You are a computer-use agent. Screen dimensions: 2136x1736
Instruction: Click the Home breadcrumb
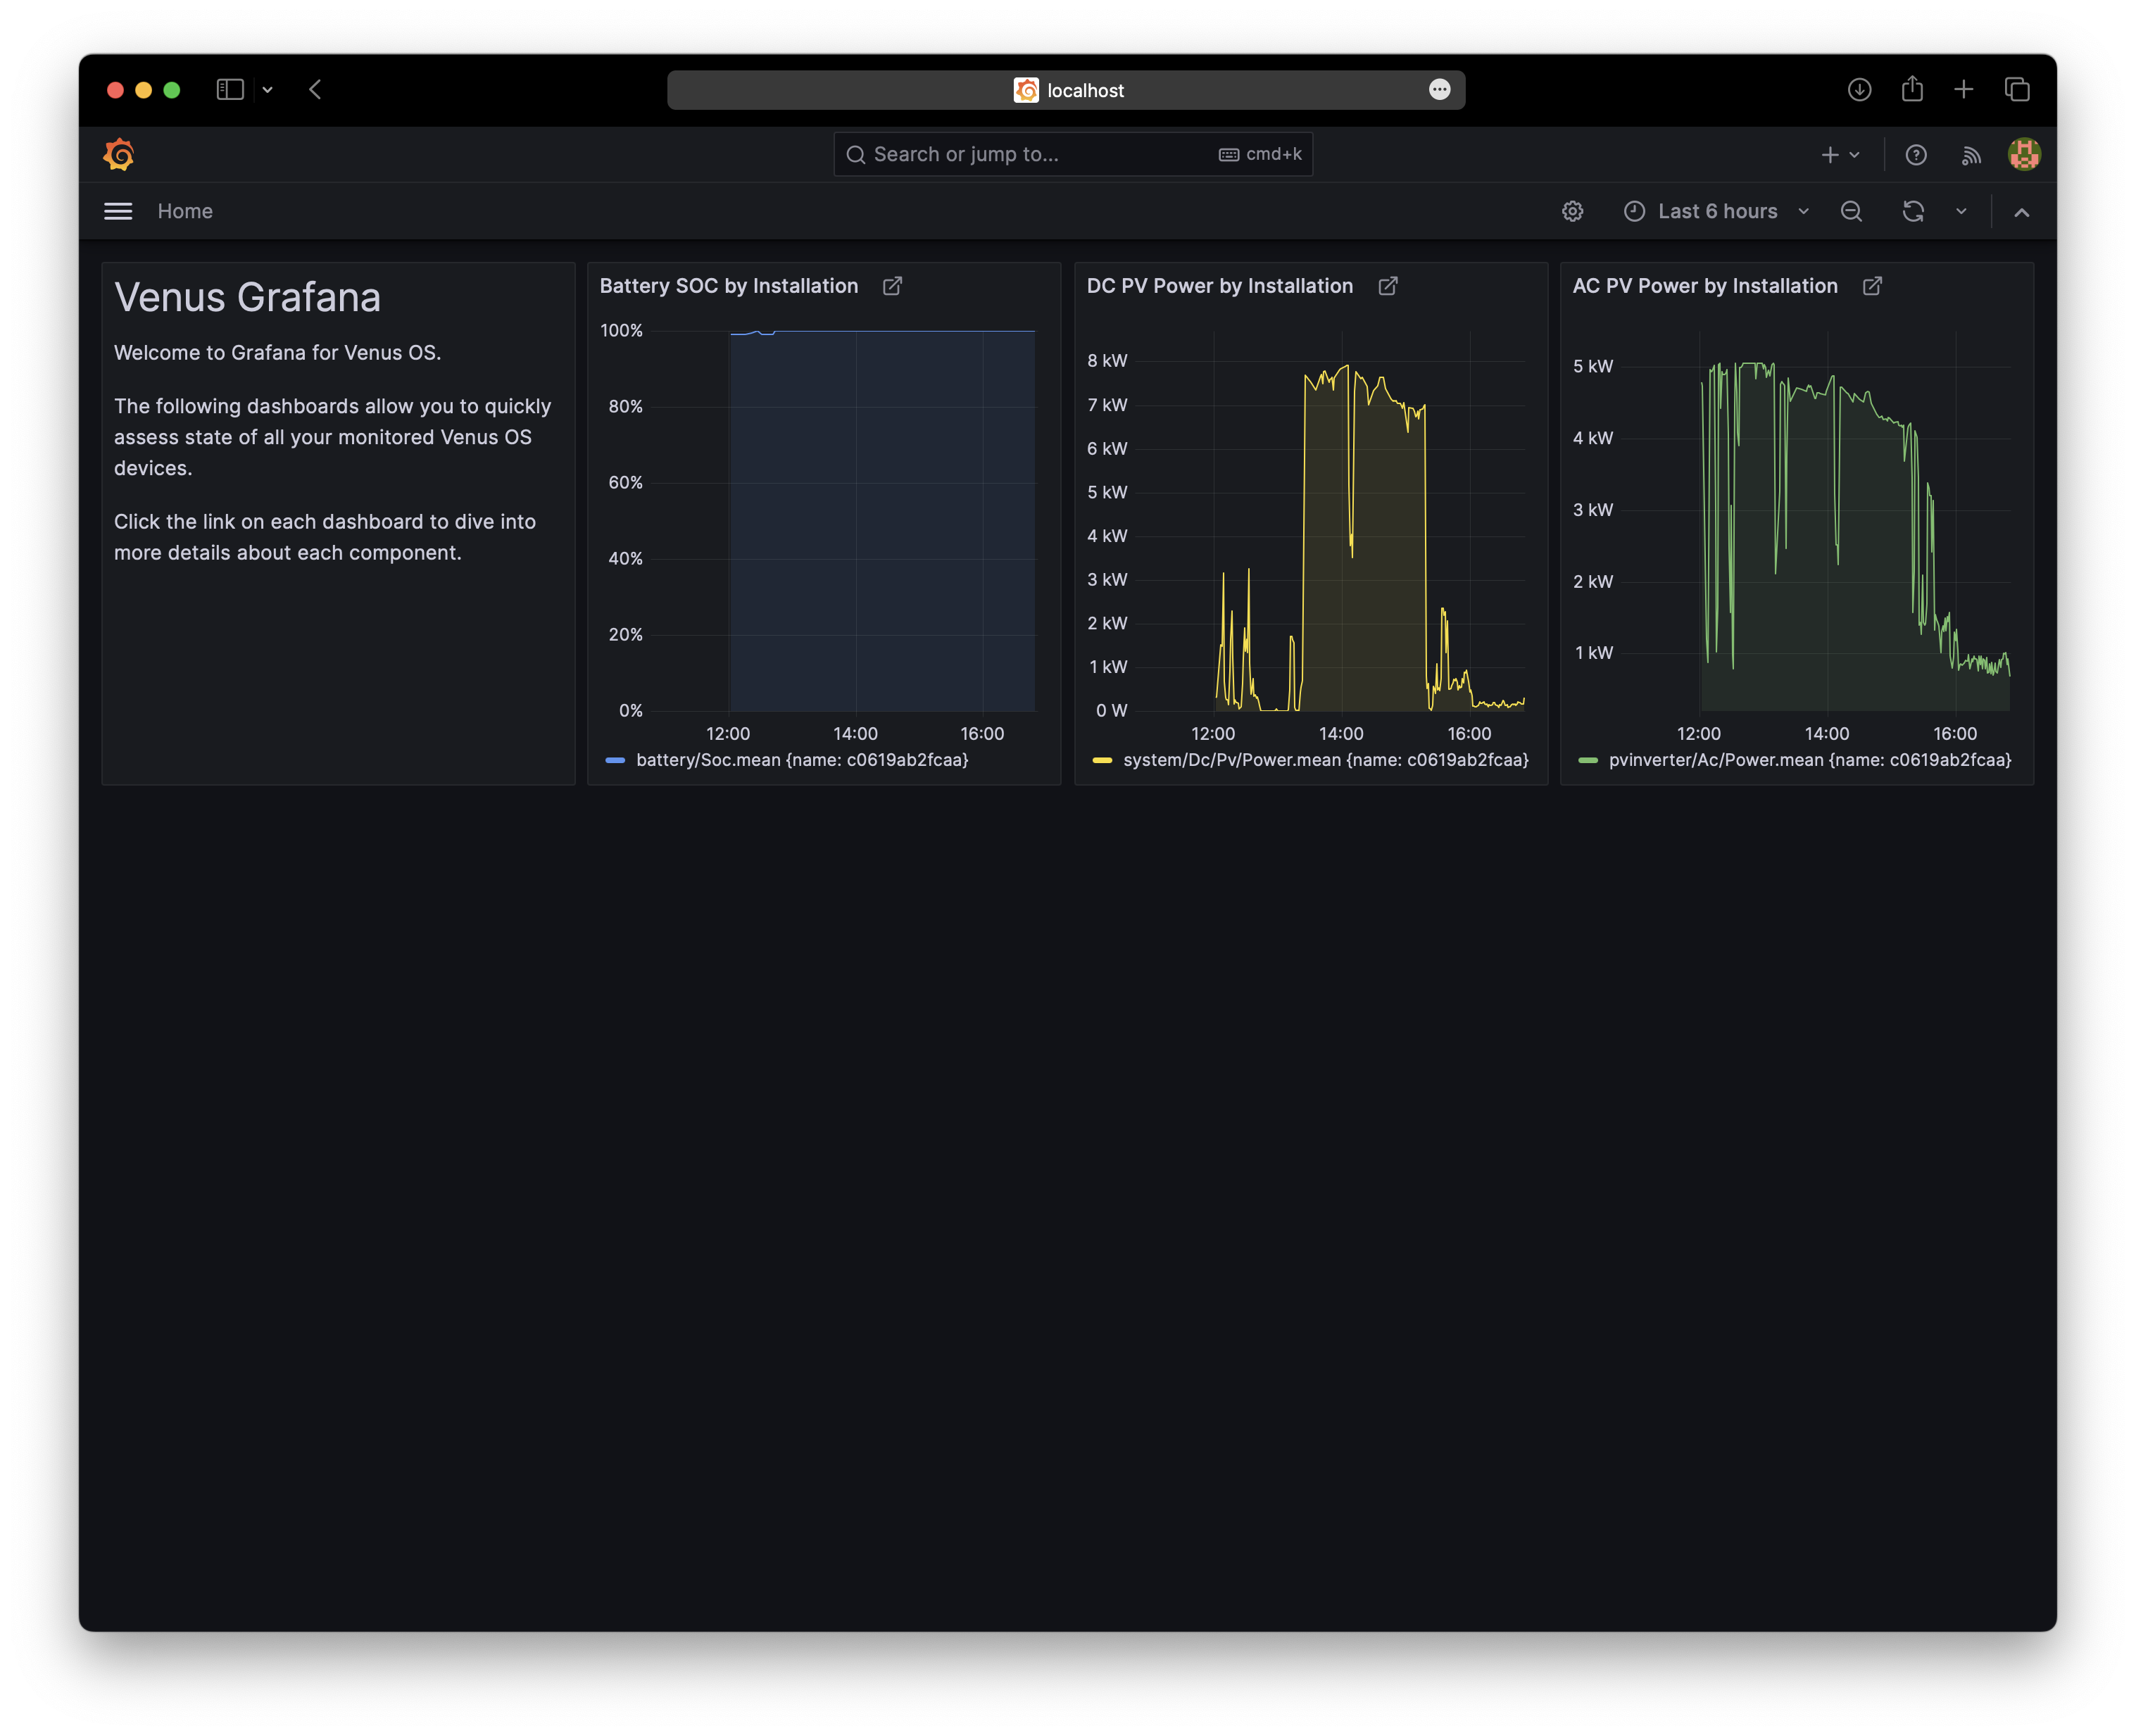(x=185, y=211)
